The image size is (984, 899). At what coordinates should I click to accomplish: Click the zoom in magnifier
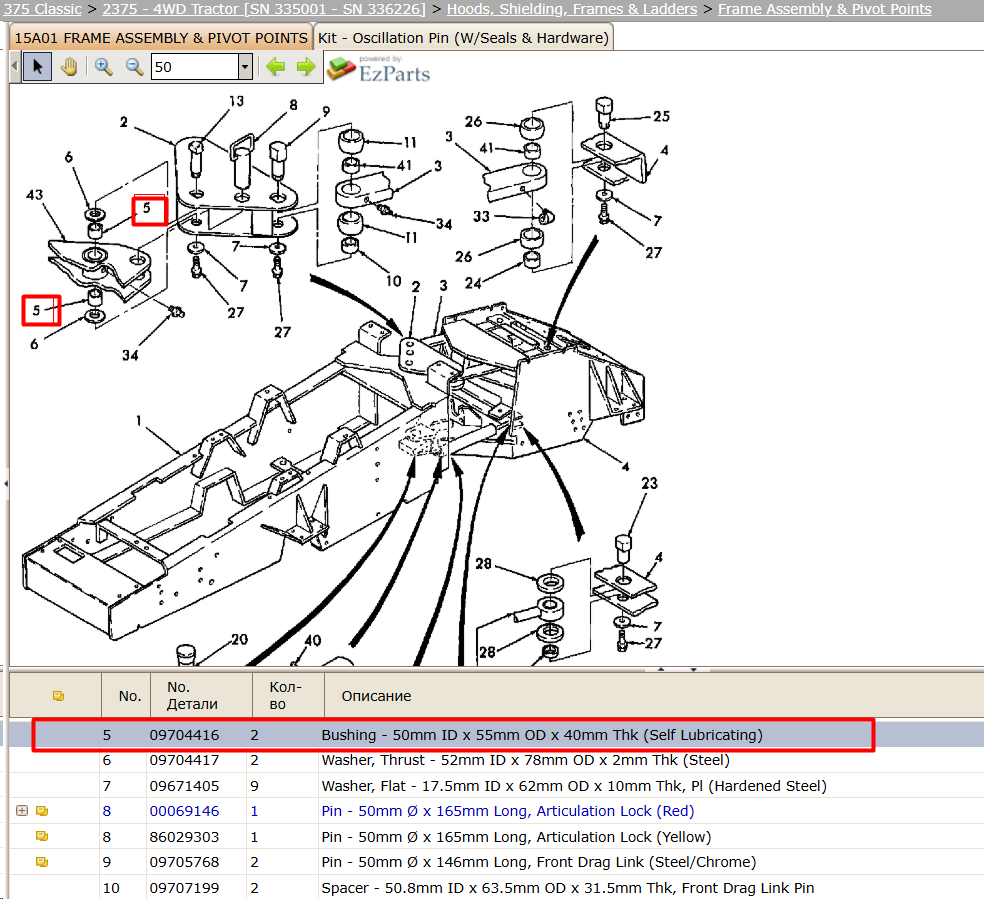[103, 66]
